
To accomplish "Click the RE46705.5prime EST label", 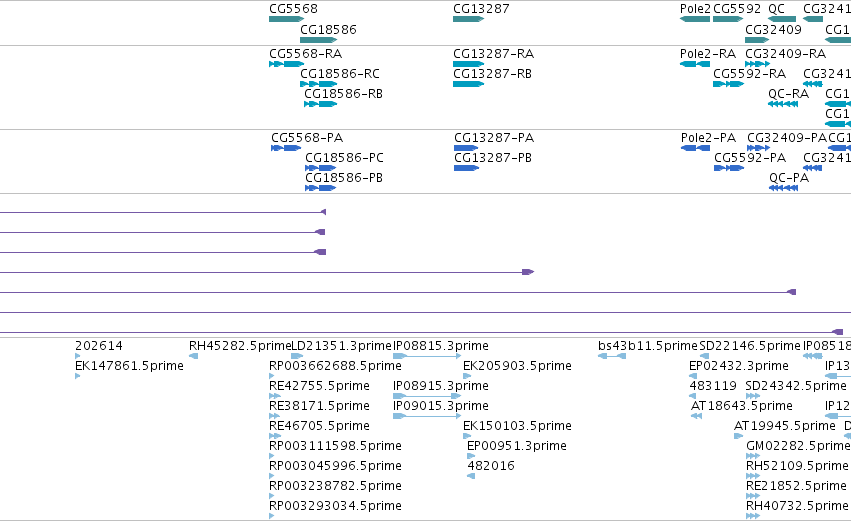I will pos(319,426).
